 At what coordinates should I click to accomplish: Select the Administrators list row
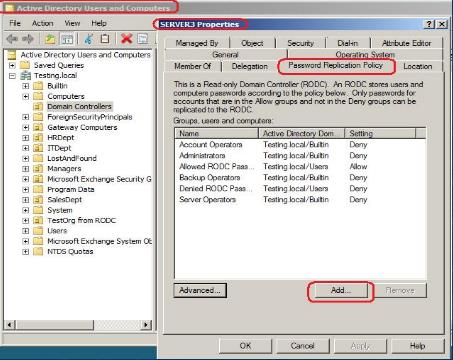300,156
